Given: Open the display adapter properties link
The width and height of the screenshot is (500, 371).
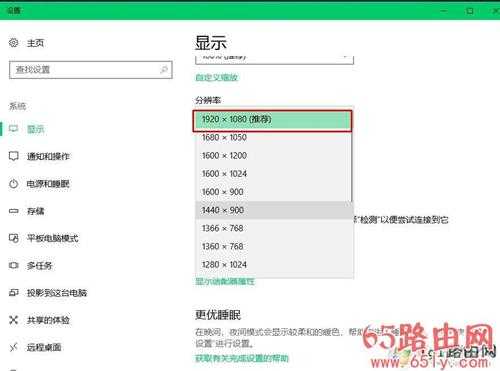Looking at the screenshot, I should pos(225,282).
